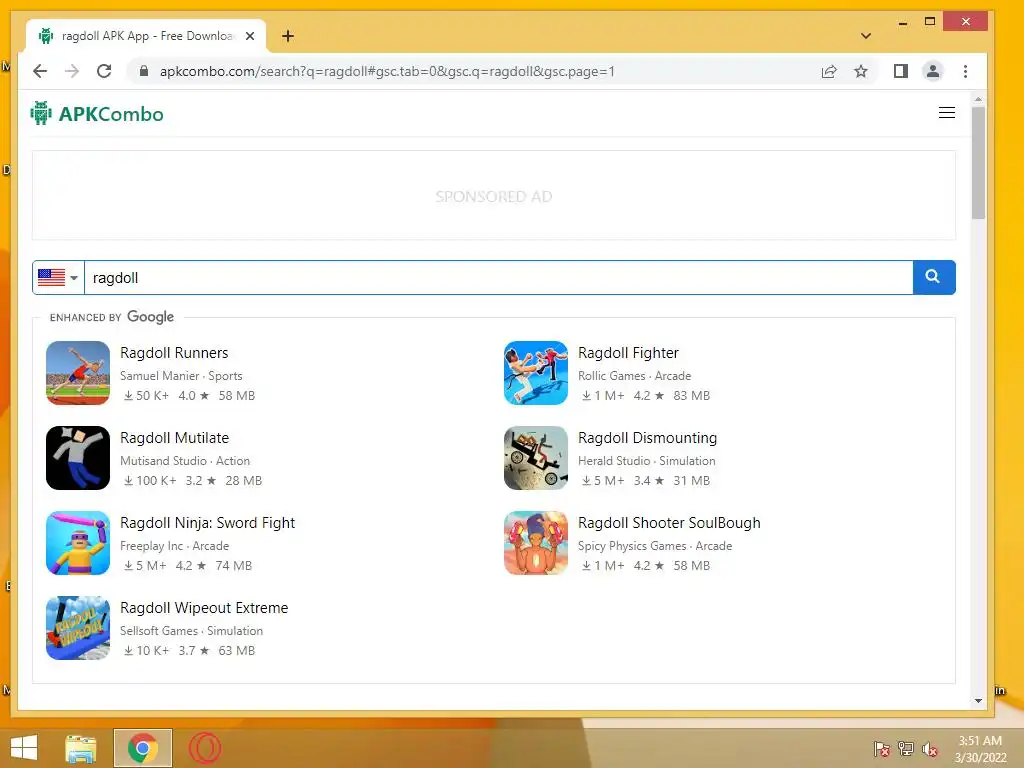Click the ragdoll search input field
Image resolution: width=1024 pixels, height=768 pixels.
498,278
